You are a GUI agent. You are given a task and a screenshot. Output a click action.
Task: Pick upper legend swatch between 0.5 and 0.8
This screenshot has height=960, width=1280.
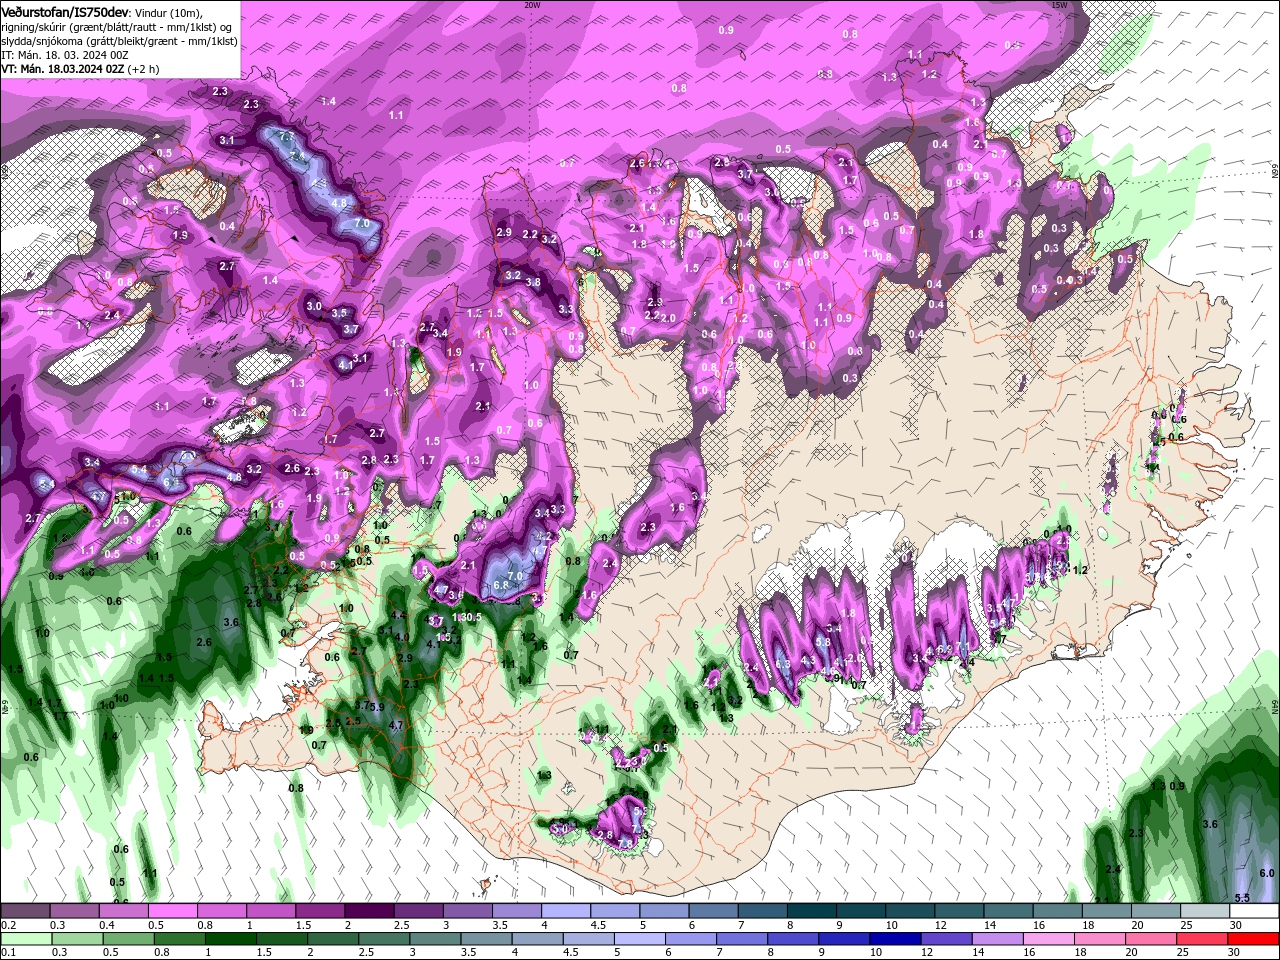[172, 911]
